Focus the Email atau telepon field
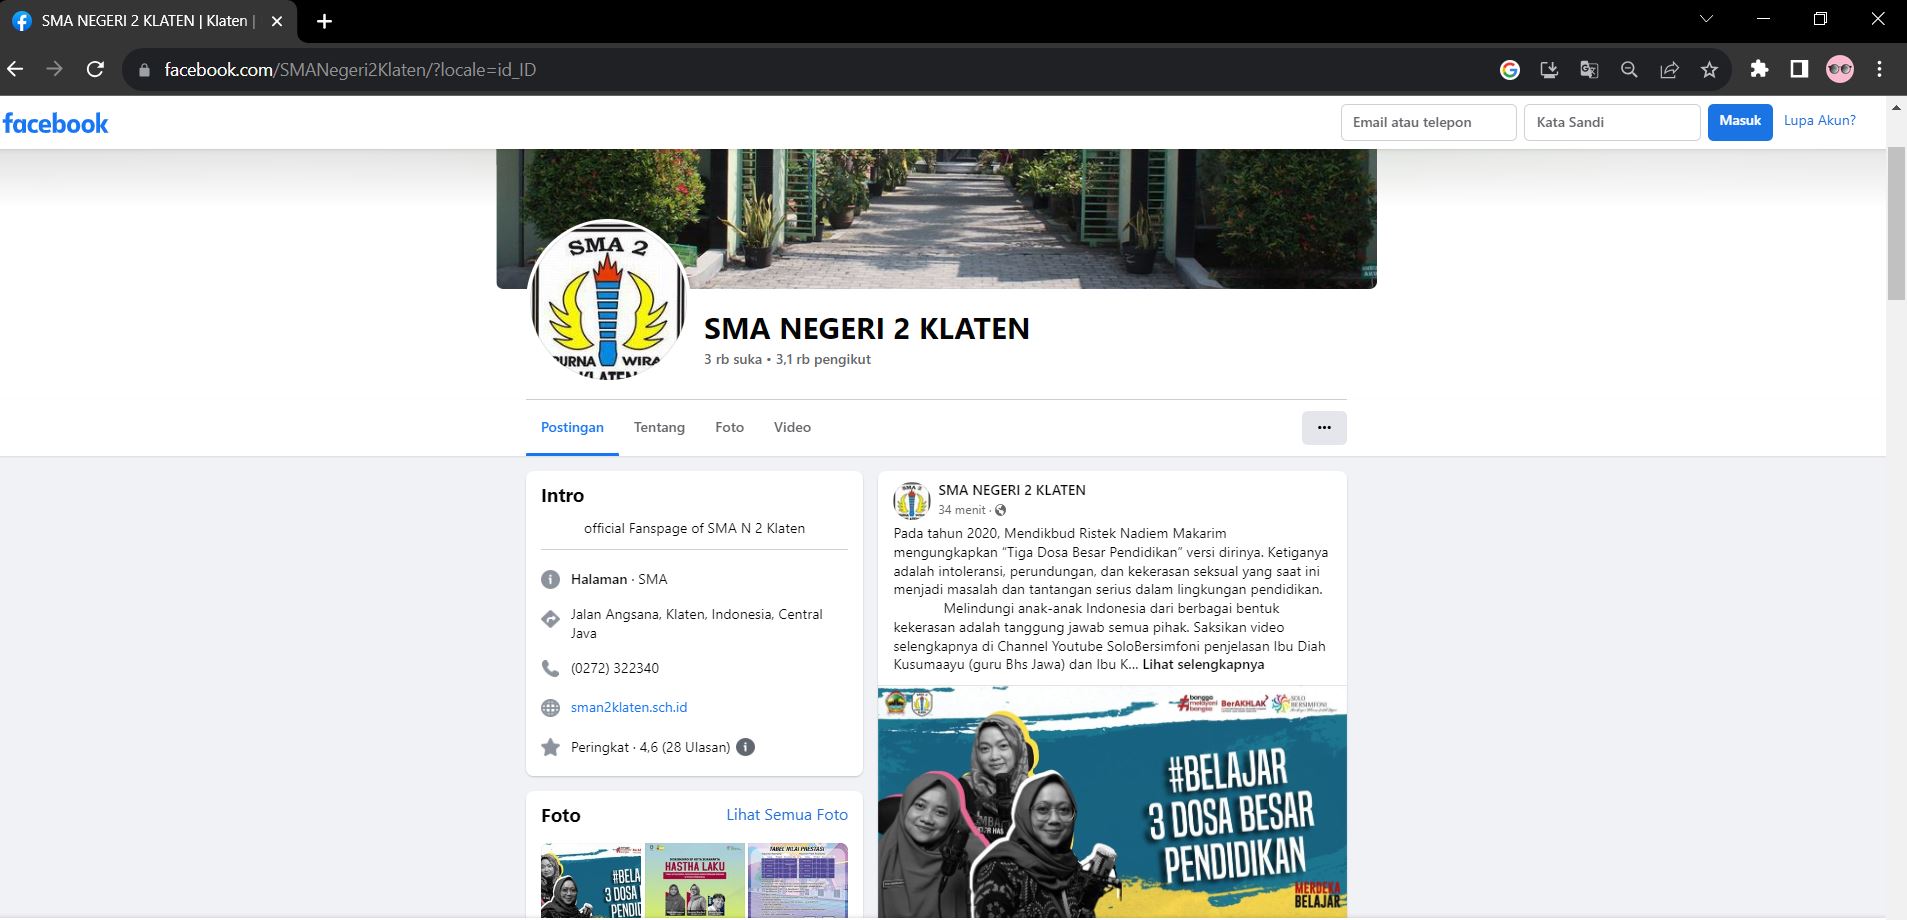Image resolution: width=1907 pixels, height=920 pixels. coord(1428,123)
